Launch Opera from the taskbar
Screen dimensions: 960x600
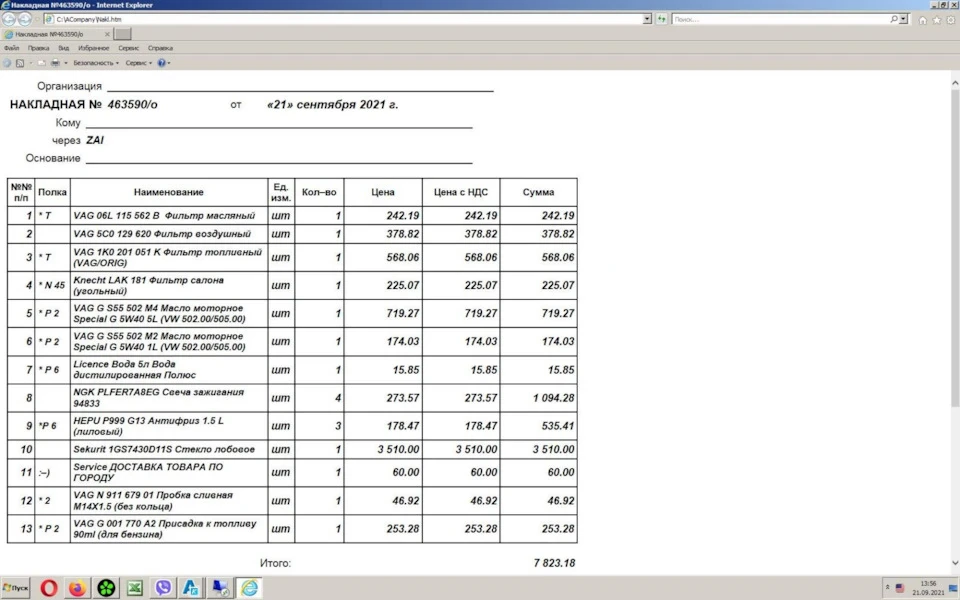pyautogui.click(x=49, y=588)
